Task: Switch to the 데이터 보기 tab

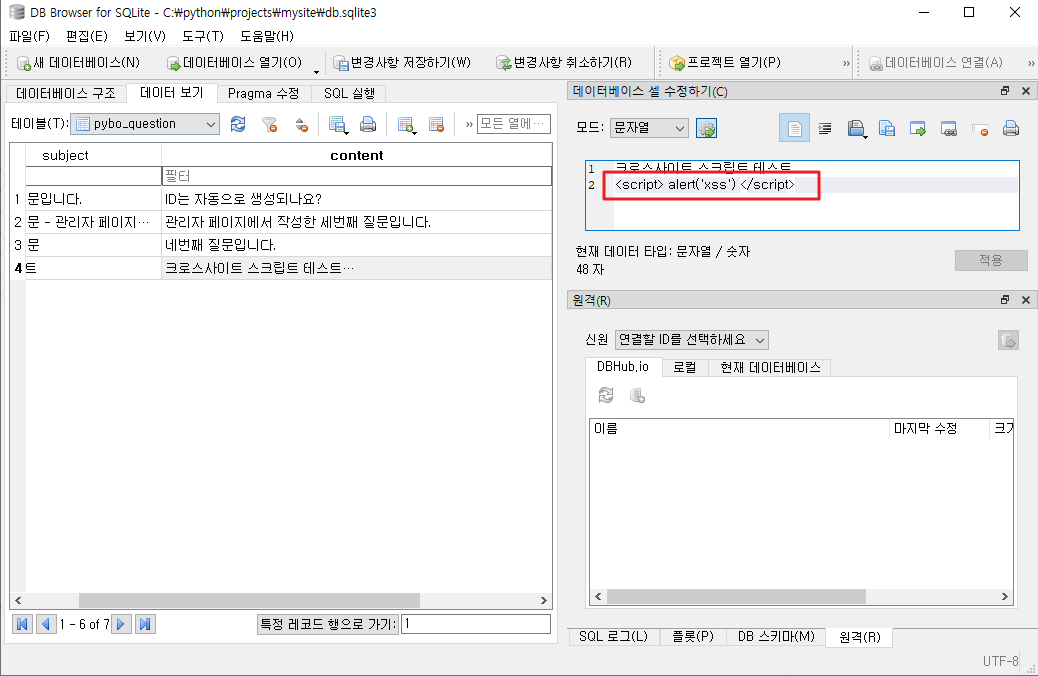Action: coord(171,93)
